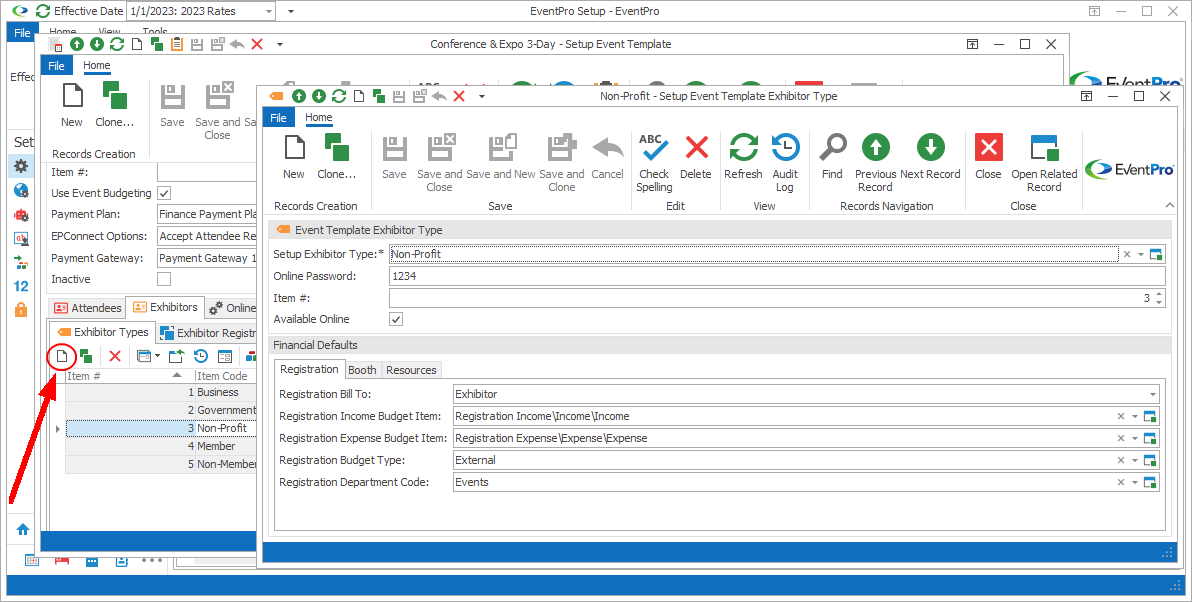Image resolution: width=1192 pixels, height=602 pixels.
Task: Click the Find magnifier button
Action: pyautogui.click(x=832, y=157)
